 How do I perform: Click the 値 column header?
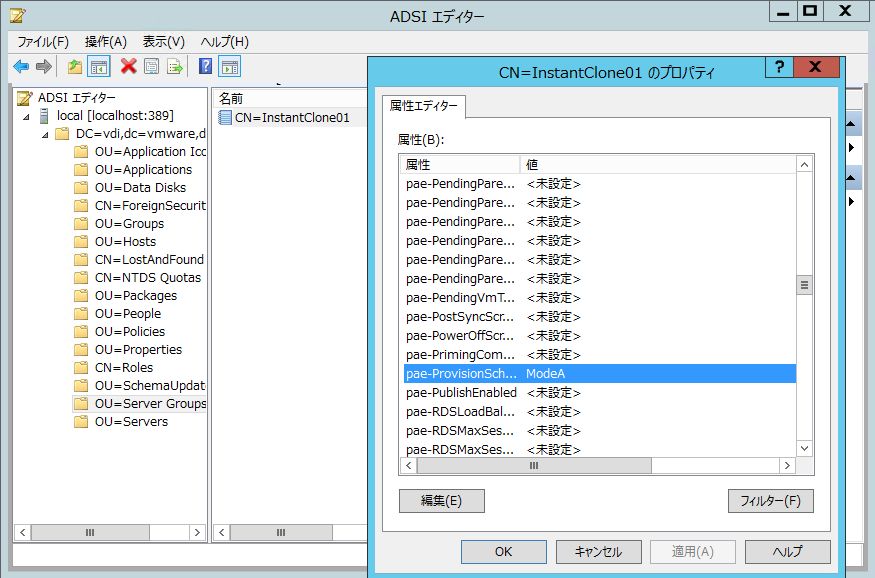click(x=658, y=165)
